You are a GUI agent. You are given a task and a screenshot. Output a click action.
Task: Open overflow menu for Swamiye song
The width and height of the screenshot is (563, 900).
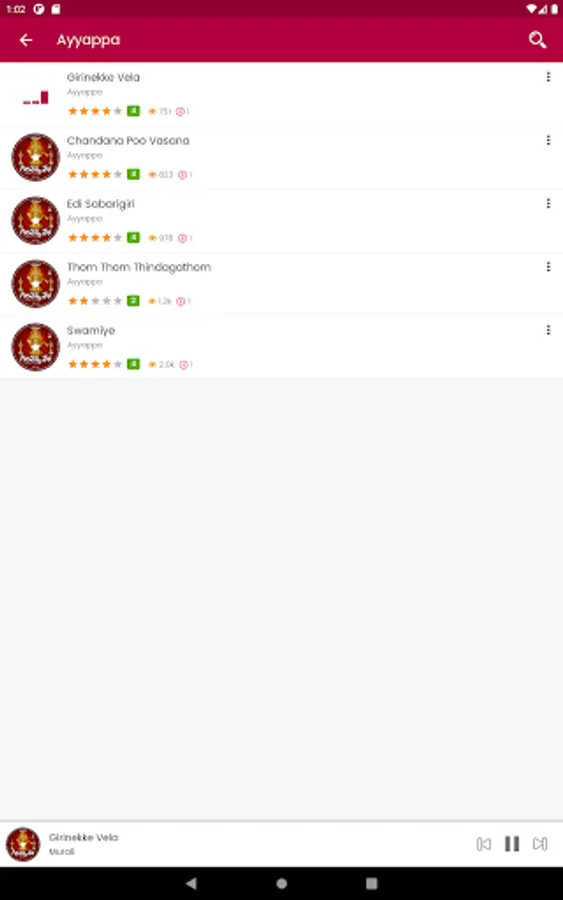(x=548, y=330)
